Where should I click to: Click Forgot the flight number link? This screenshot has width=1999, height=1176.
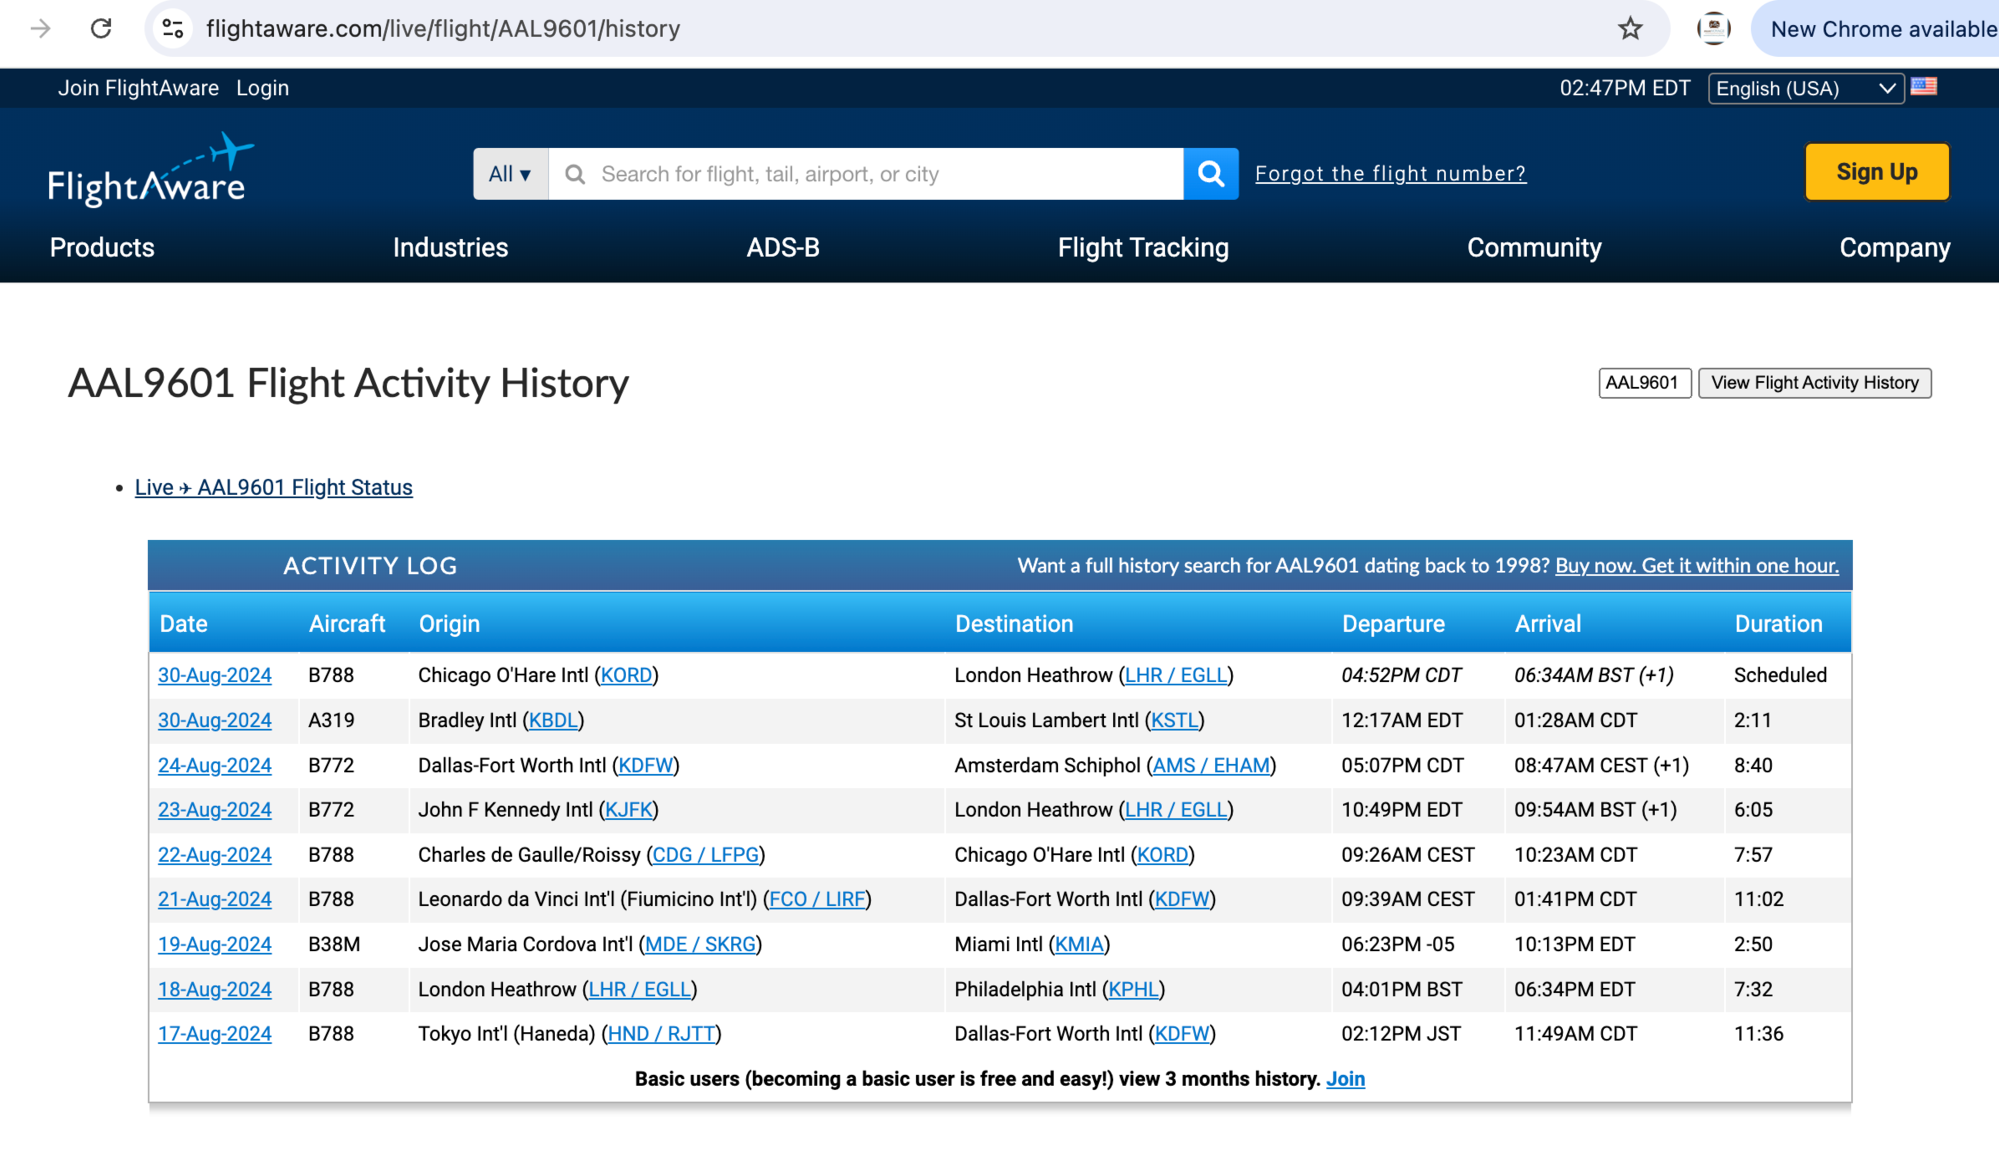(x=1390, y=174)
